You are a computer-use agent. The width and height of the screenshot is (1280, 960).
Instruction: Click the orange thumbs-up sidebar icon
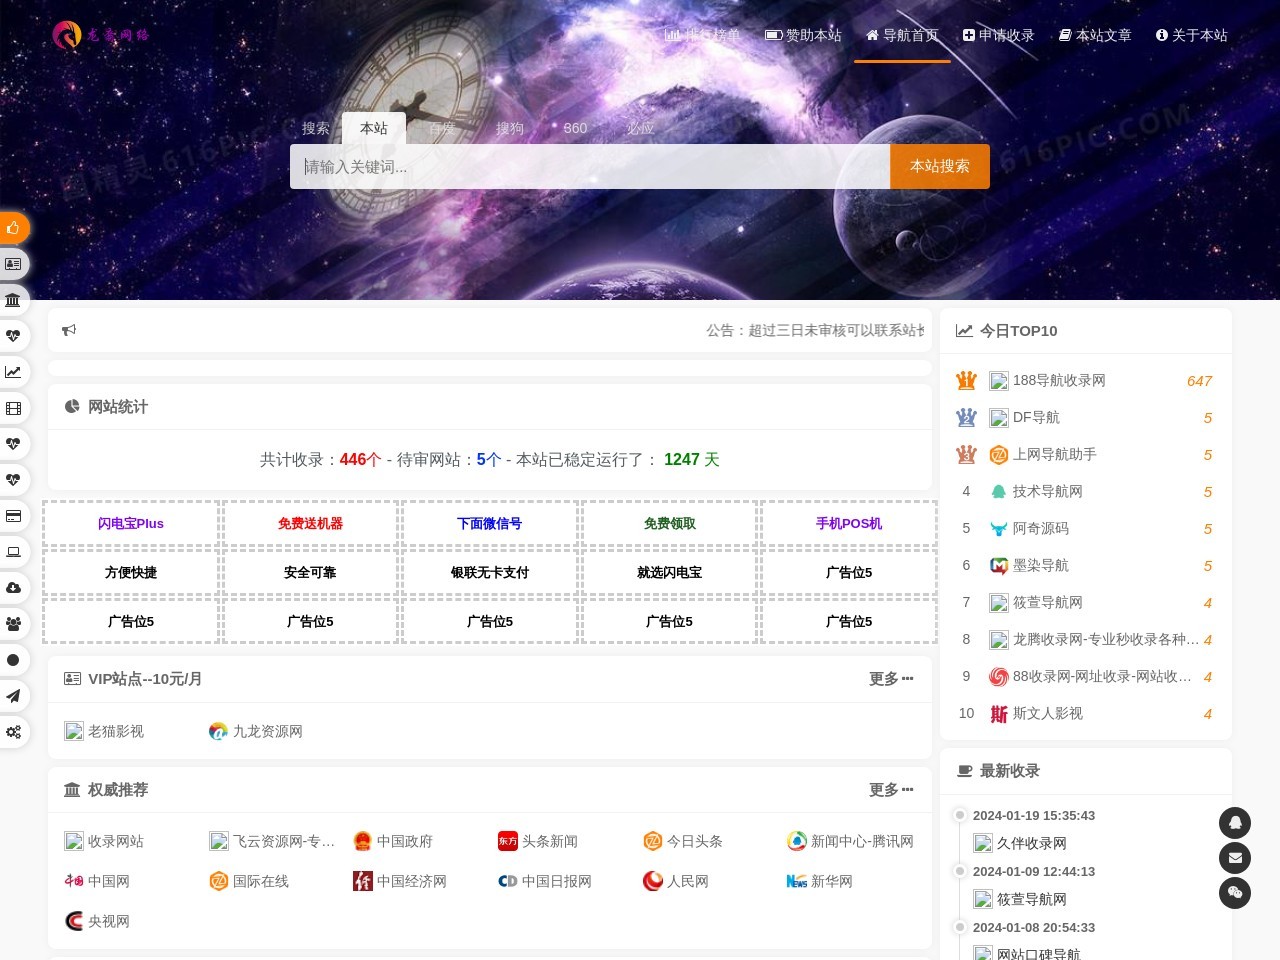(x=13, y=228)
